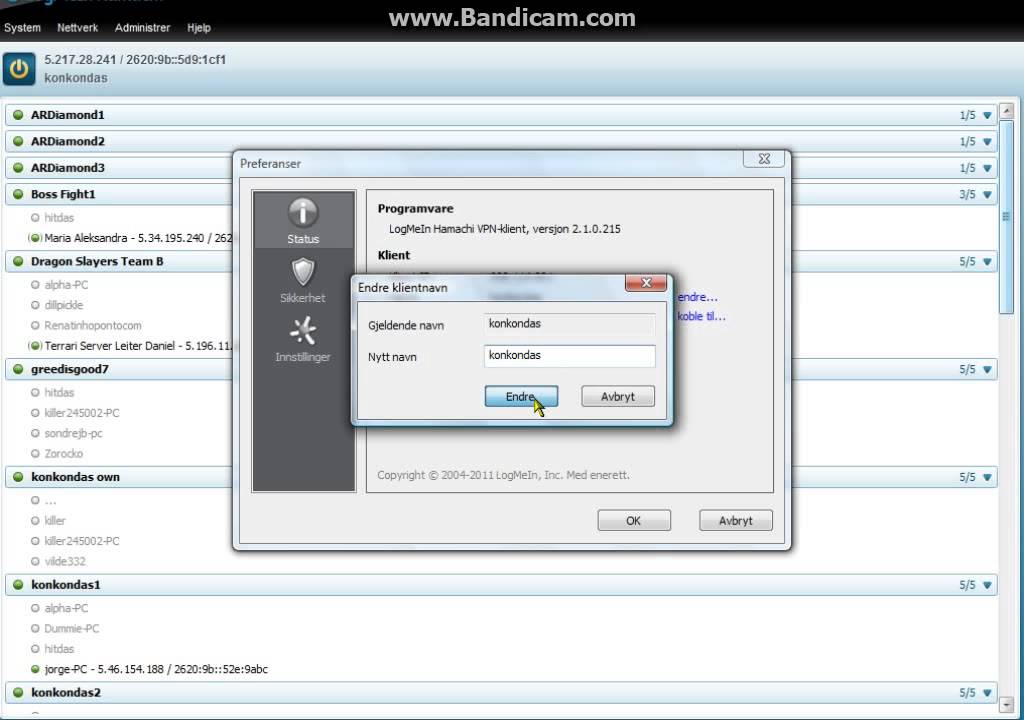Select member Dummie-PC

point(72,629)
